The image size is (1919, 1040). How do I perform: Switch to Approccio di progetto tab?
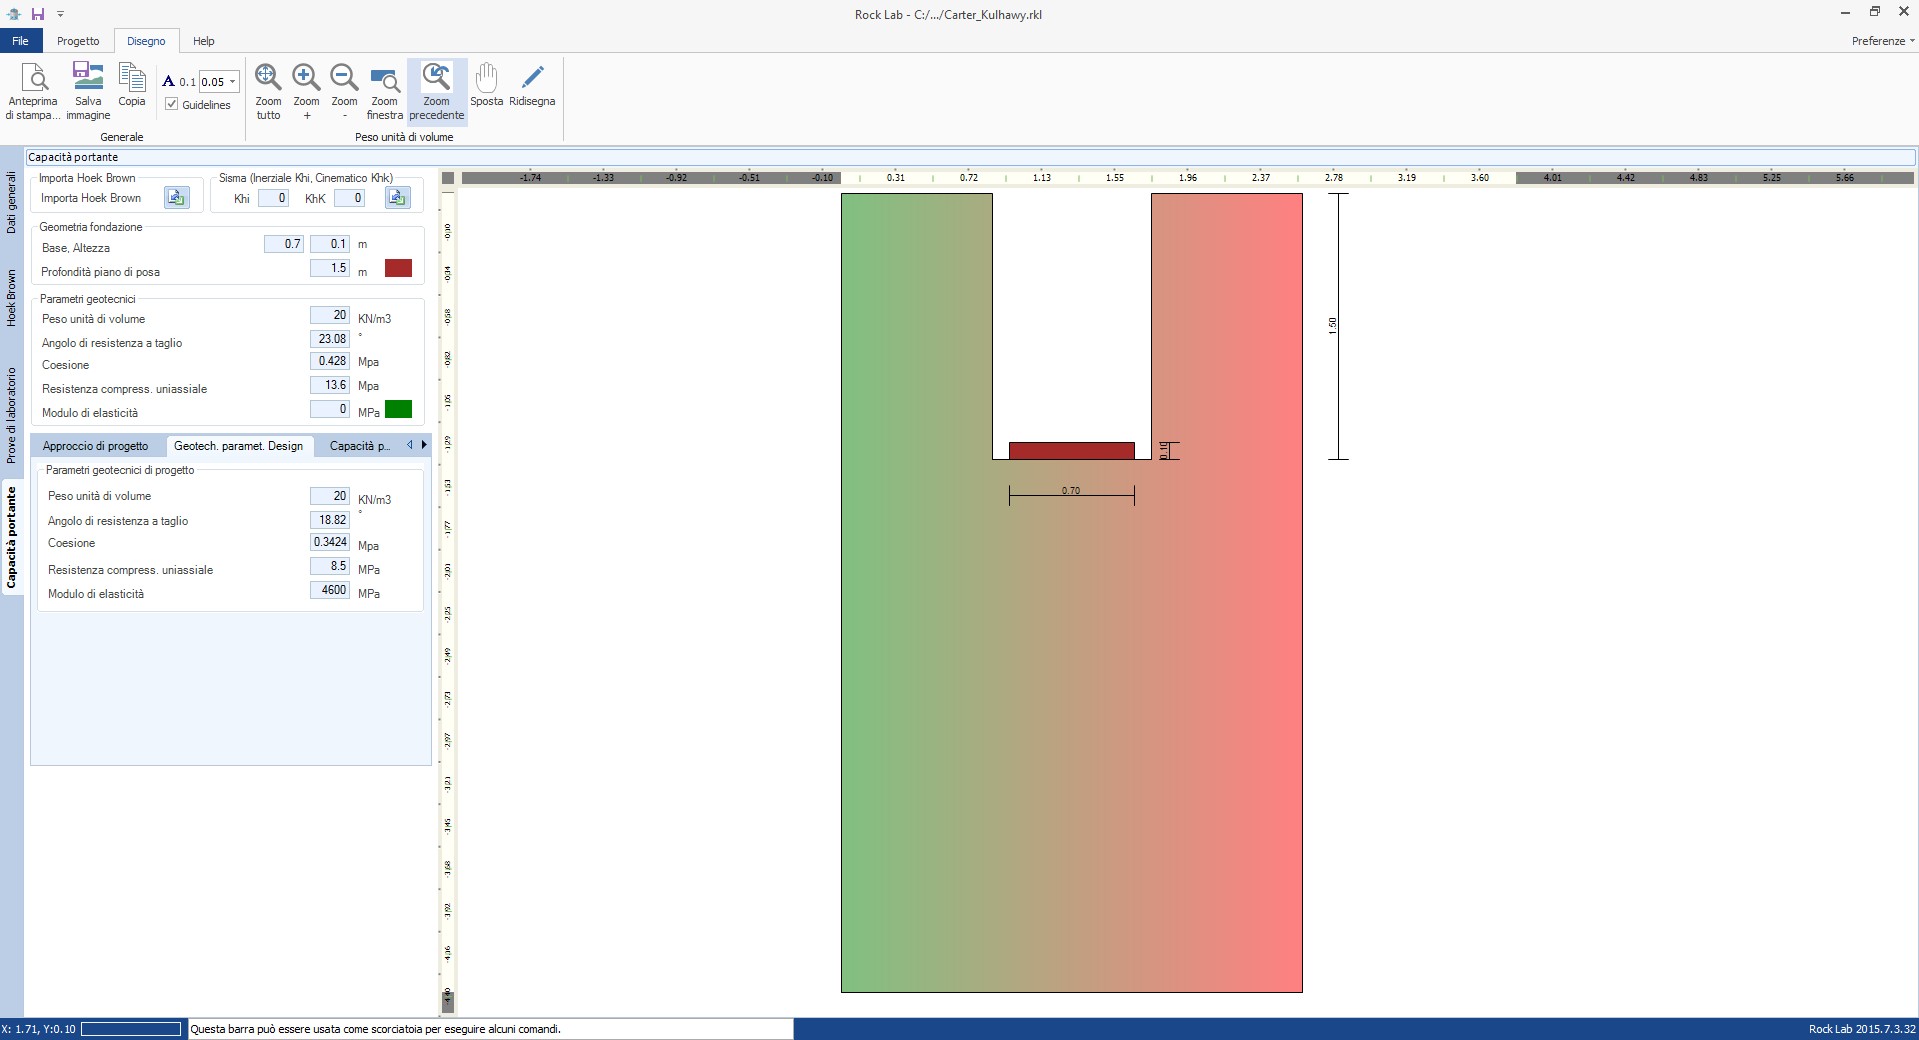[x=95, y=446]
